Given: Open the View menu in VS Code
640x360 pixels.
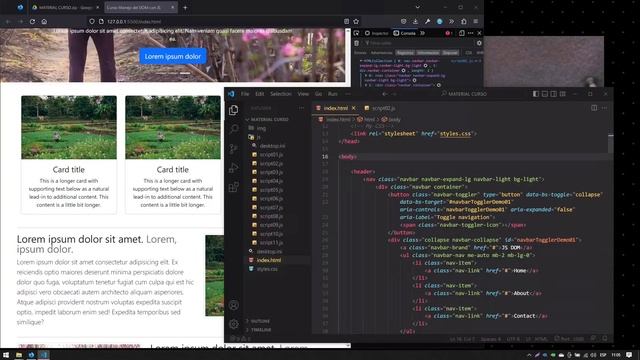Looking at the screenshot, I should 303,94.
